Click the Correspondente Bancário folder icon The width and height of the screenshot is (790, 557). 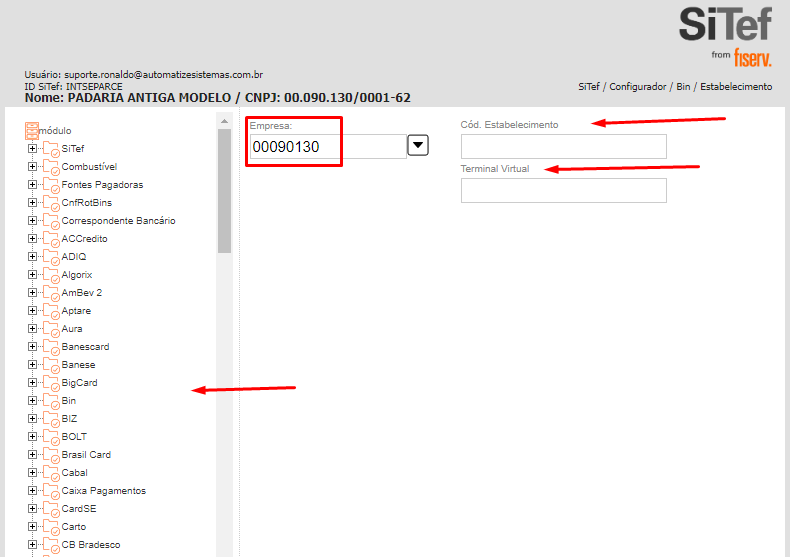click(51, 221)
